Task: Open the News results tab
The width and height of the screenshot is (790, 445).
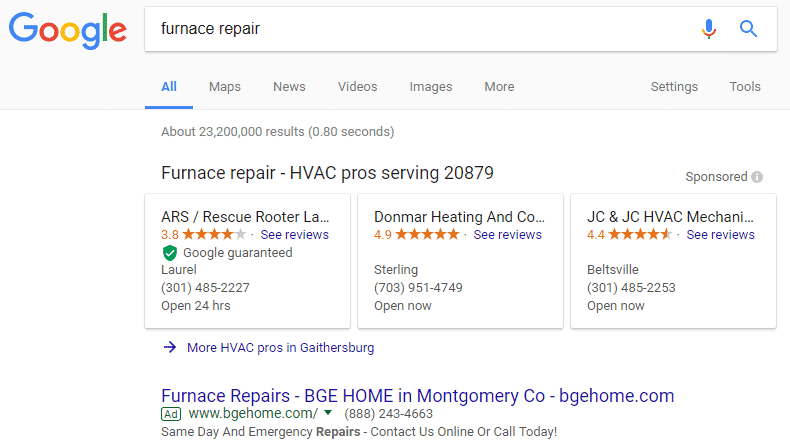Action: click(289, 87)
